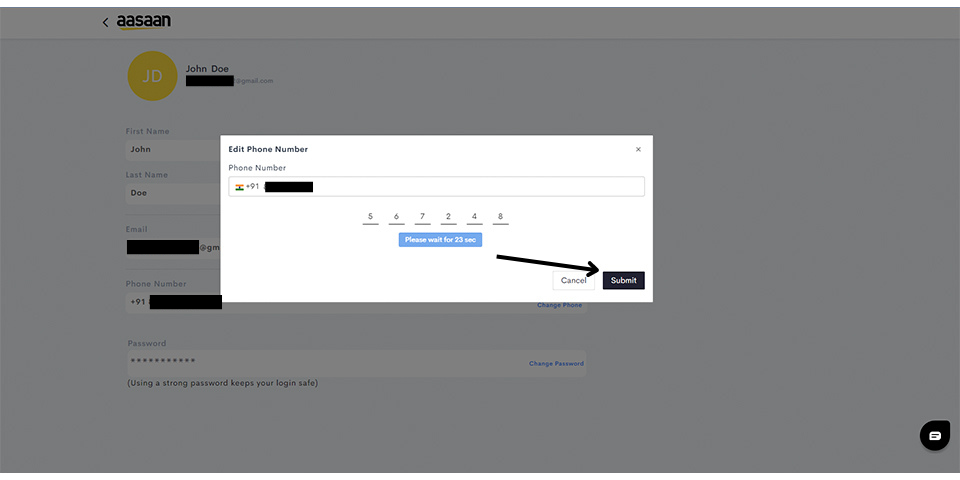
Task: Open the chat support widget
Action: click(934, 436)
